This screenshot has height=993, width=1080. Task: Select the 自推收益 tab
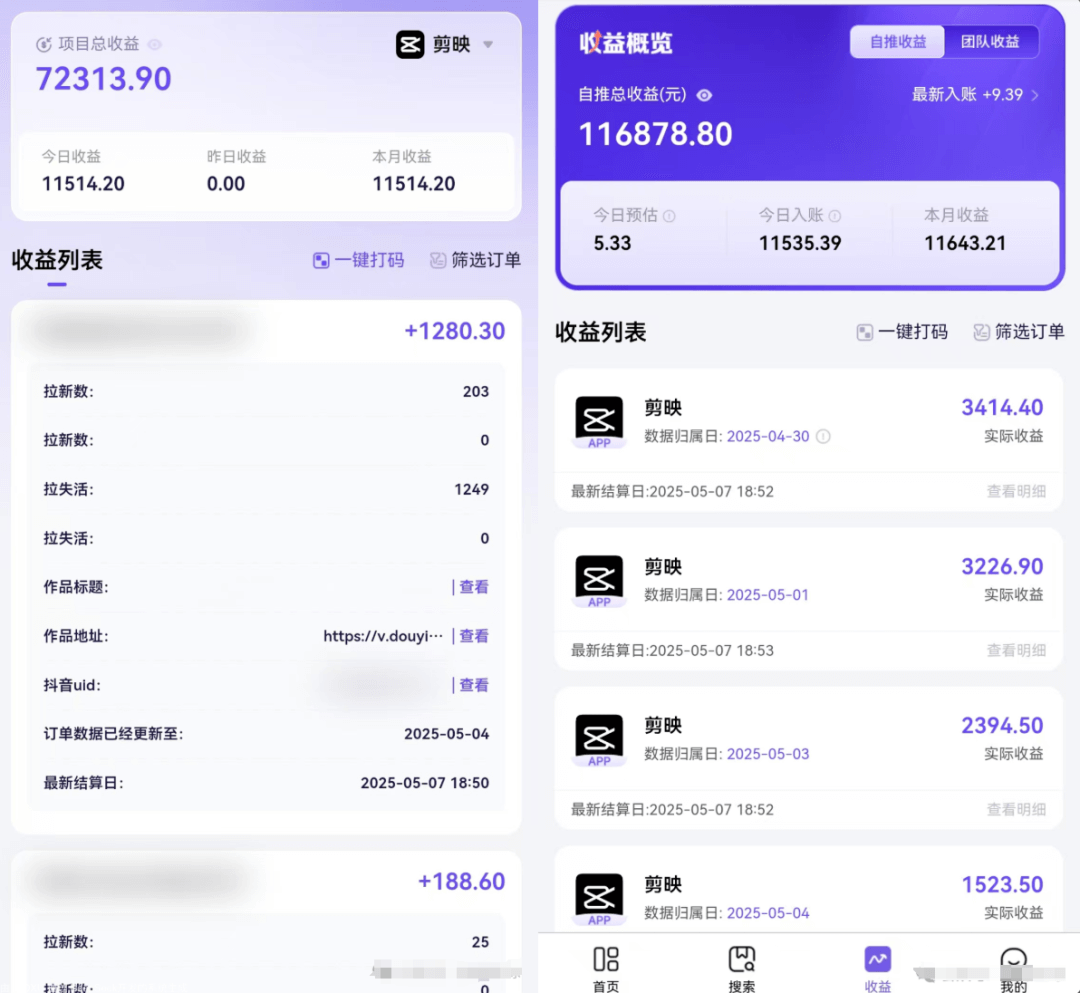(897, 42)
